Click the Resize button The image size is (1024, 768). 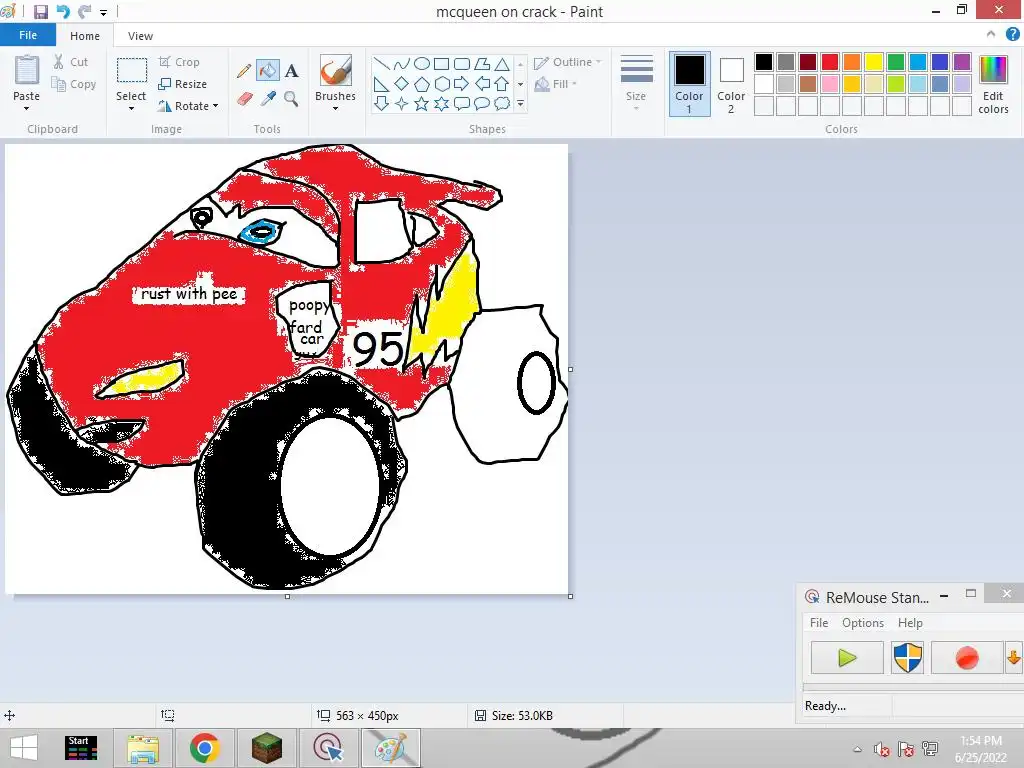183,84
